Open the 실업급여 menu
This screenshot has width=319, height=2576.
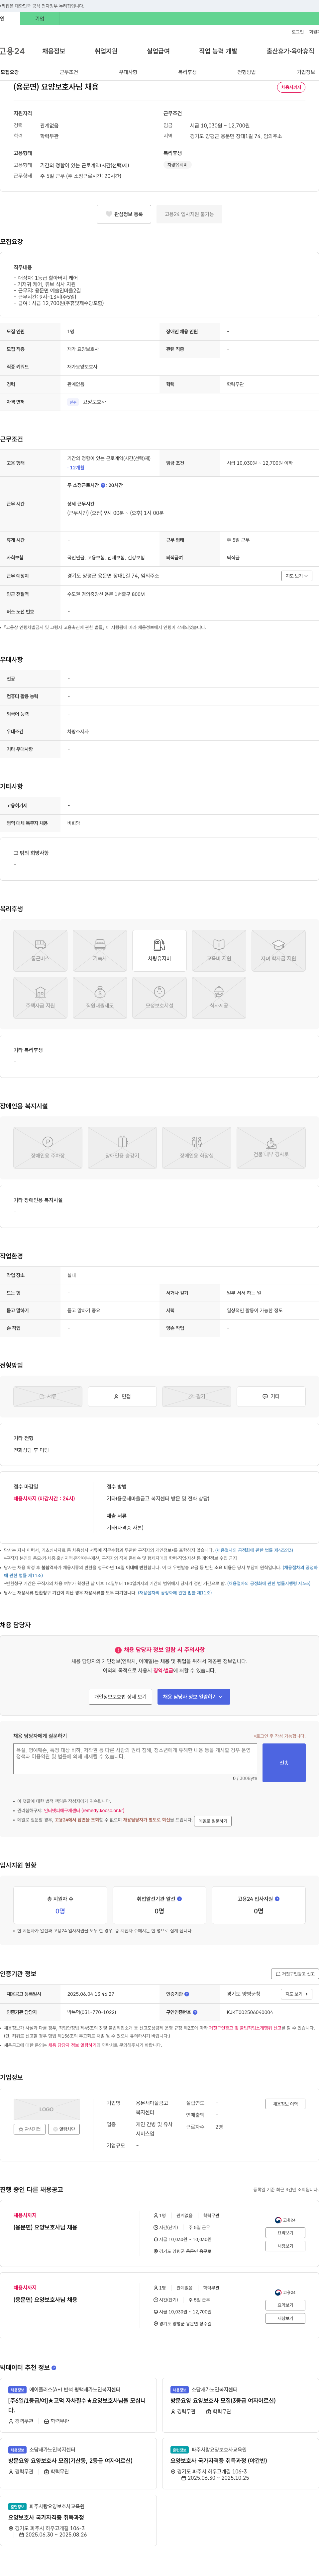(x=158, y=51)
